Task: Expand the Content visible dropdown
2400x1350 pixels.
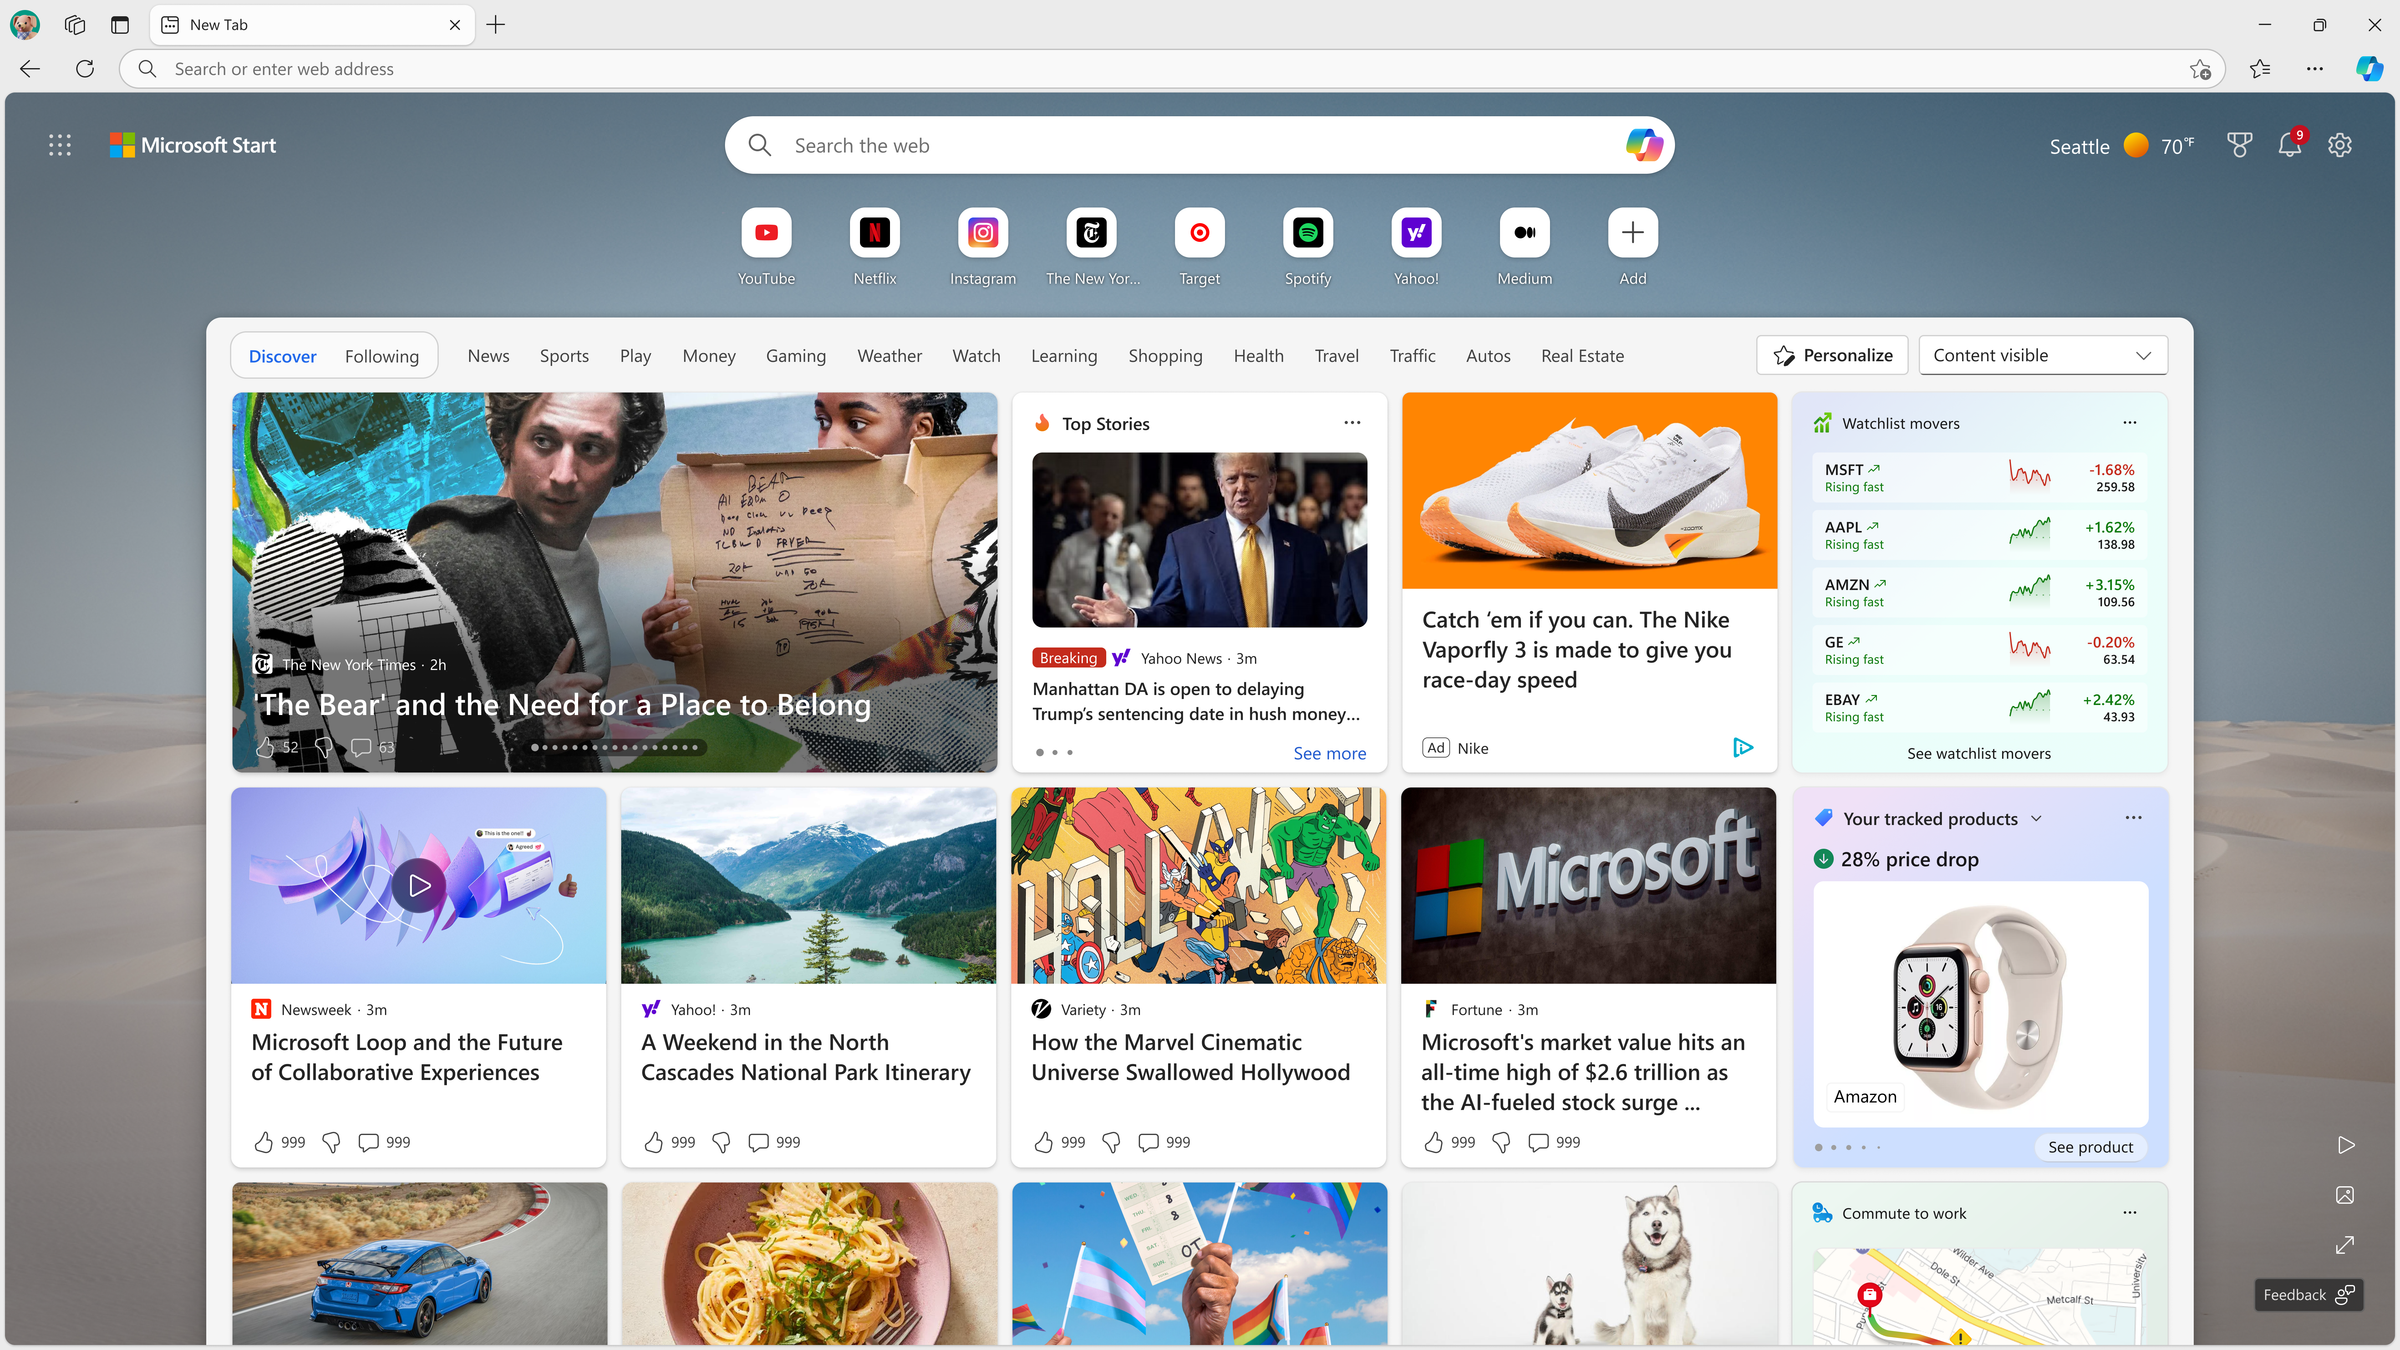Action: pos(2043,355)
